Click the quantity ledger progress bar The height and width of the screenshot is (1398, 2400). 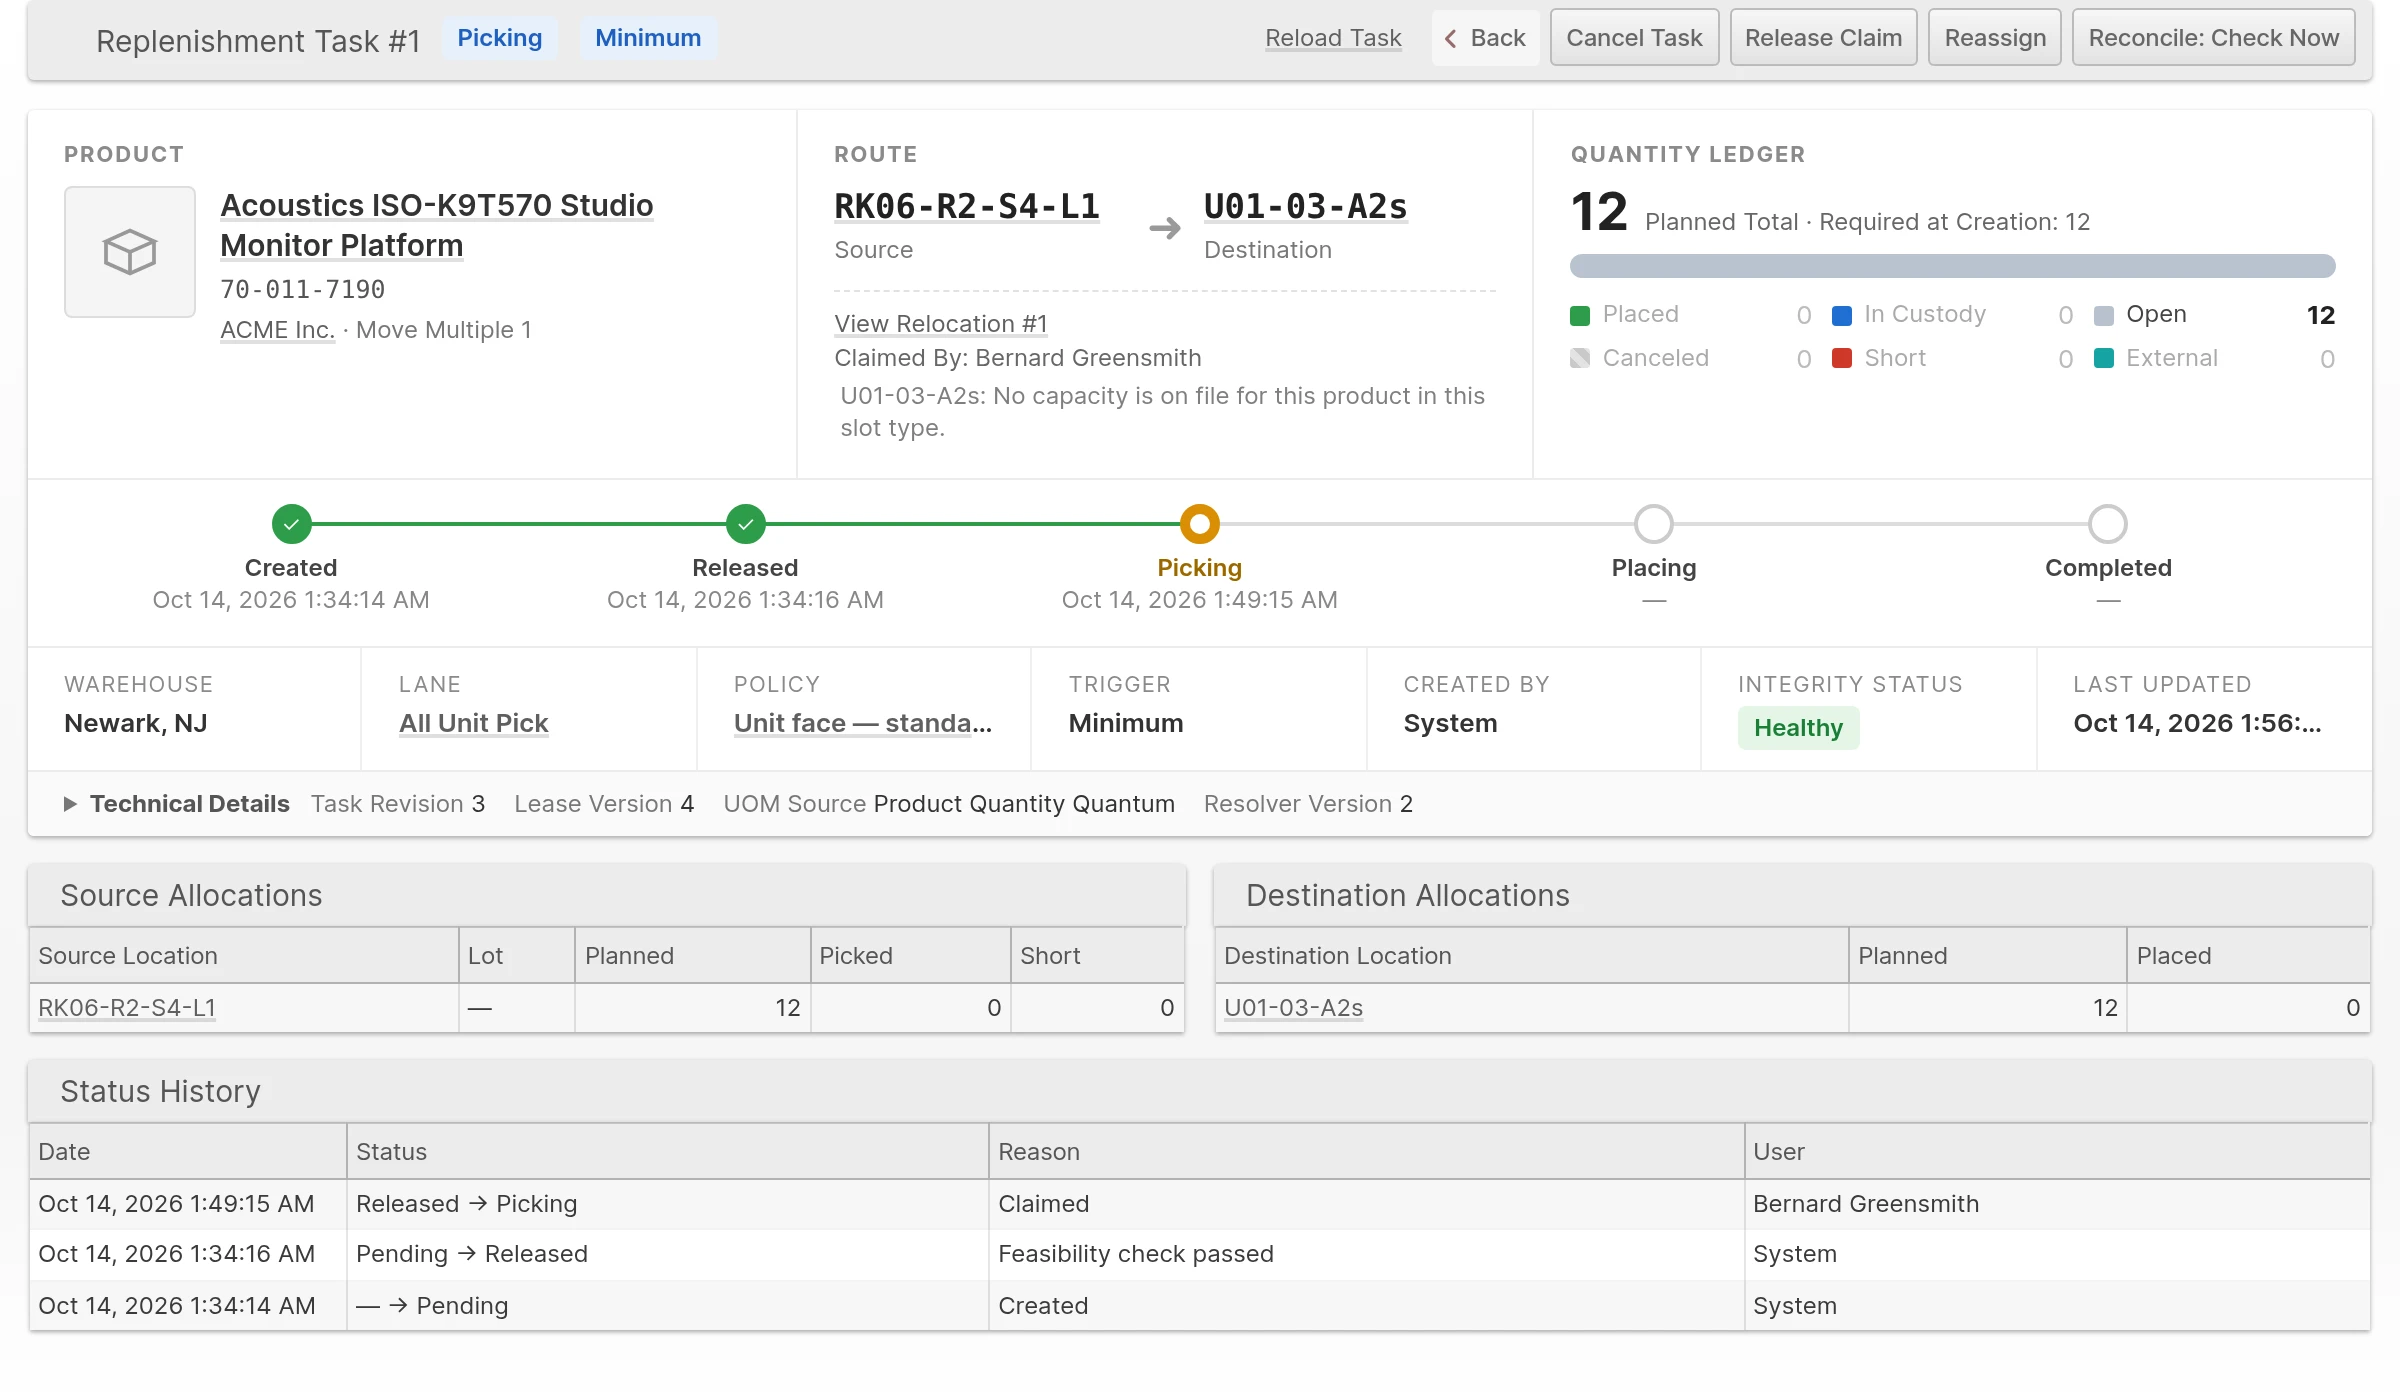click(x=1952, y=266)
